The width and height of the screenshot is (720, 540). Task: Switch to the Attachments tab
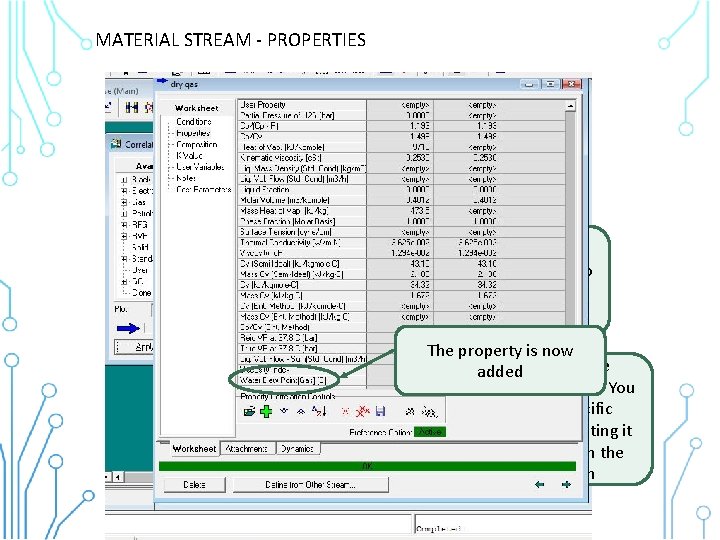247,449
